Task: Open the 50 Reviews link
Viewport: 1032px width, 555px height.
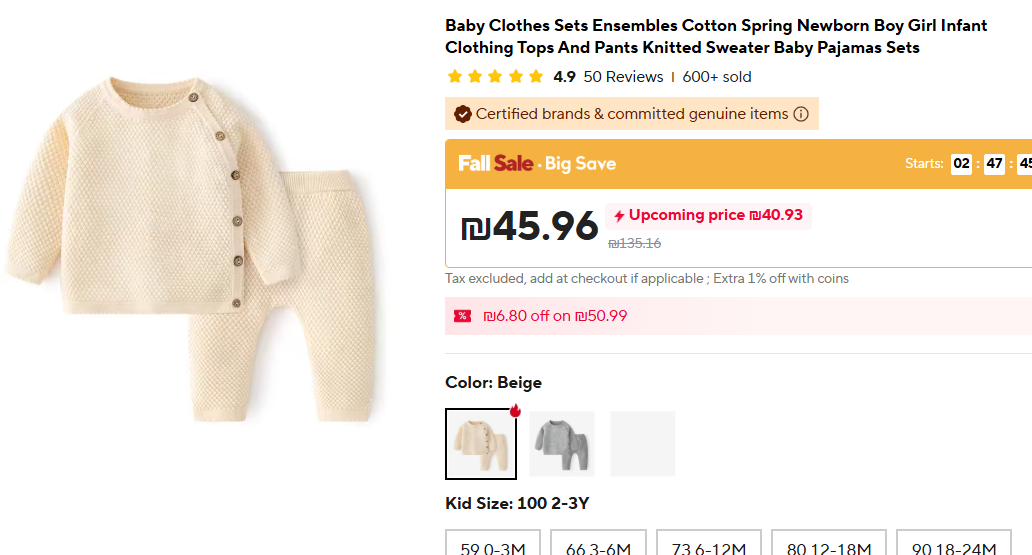Action: point(623,77)
